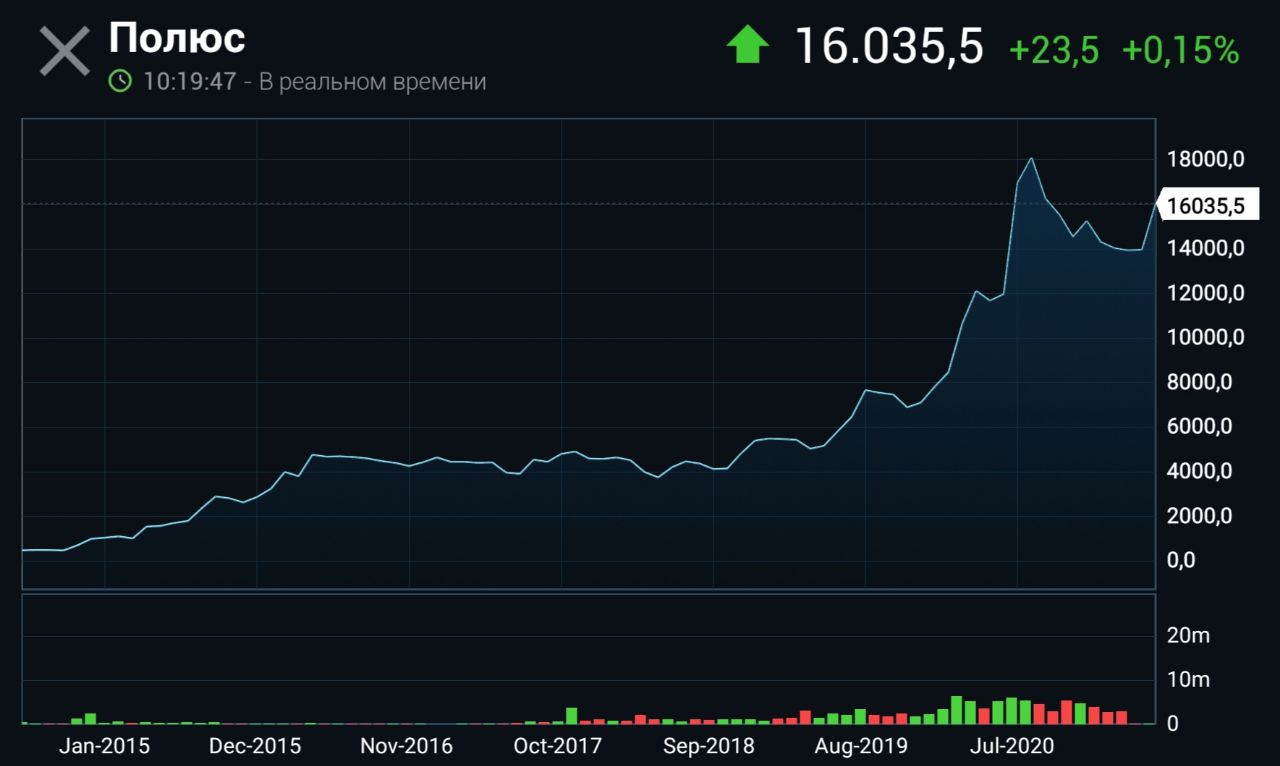Click the current price 16.035,5 in header
Viewport: 1280px width, 766px height.
pyautogui.click(x=889, y=47)
